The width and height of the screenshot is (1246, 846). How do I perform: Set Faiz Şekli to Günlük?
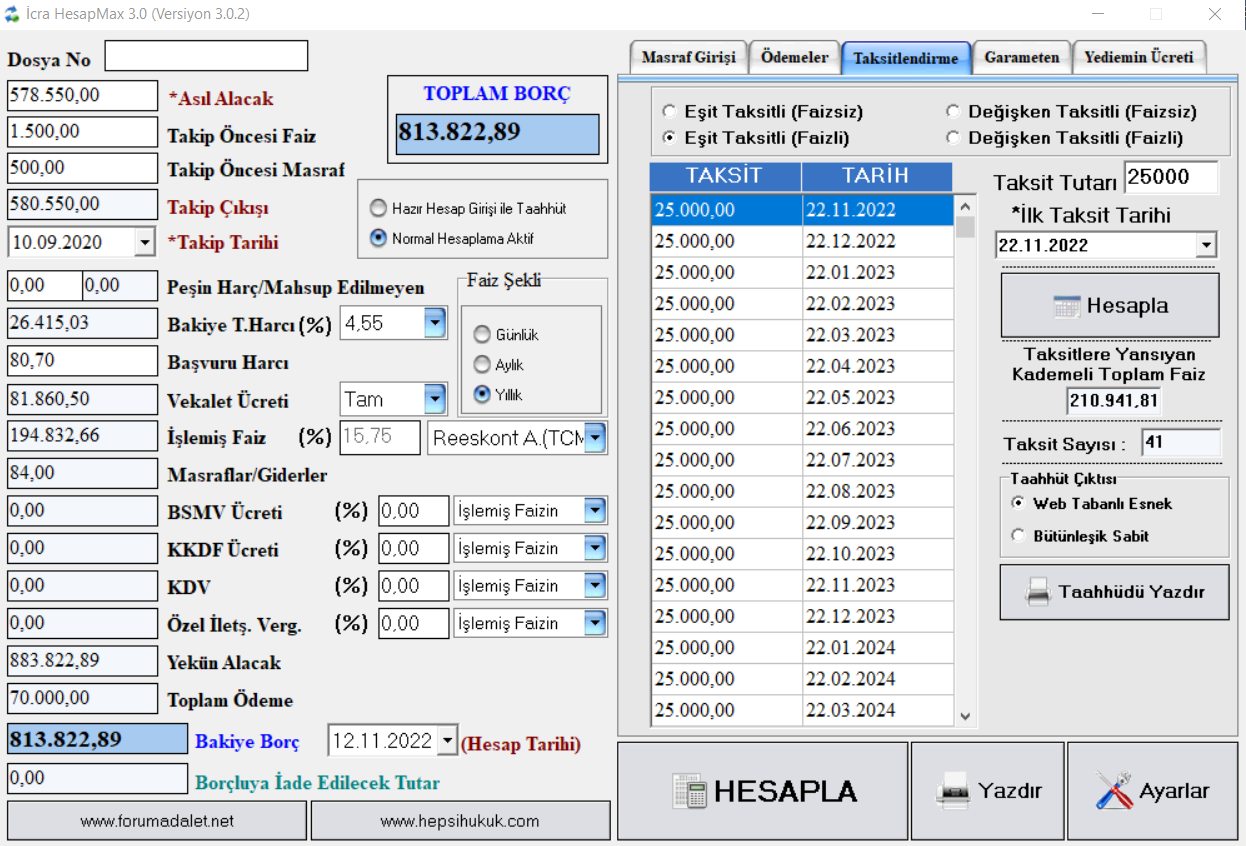point(483,334)
